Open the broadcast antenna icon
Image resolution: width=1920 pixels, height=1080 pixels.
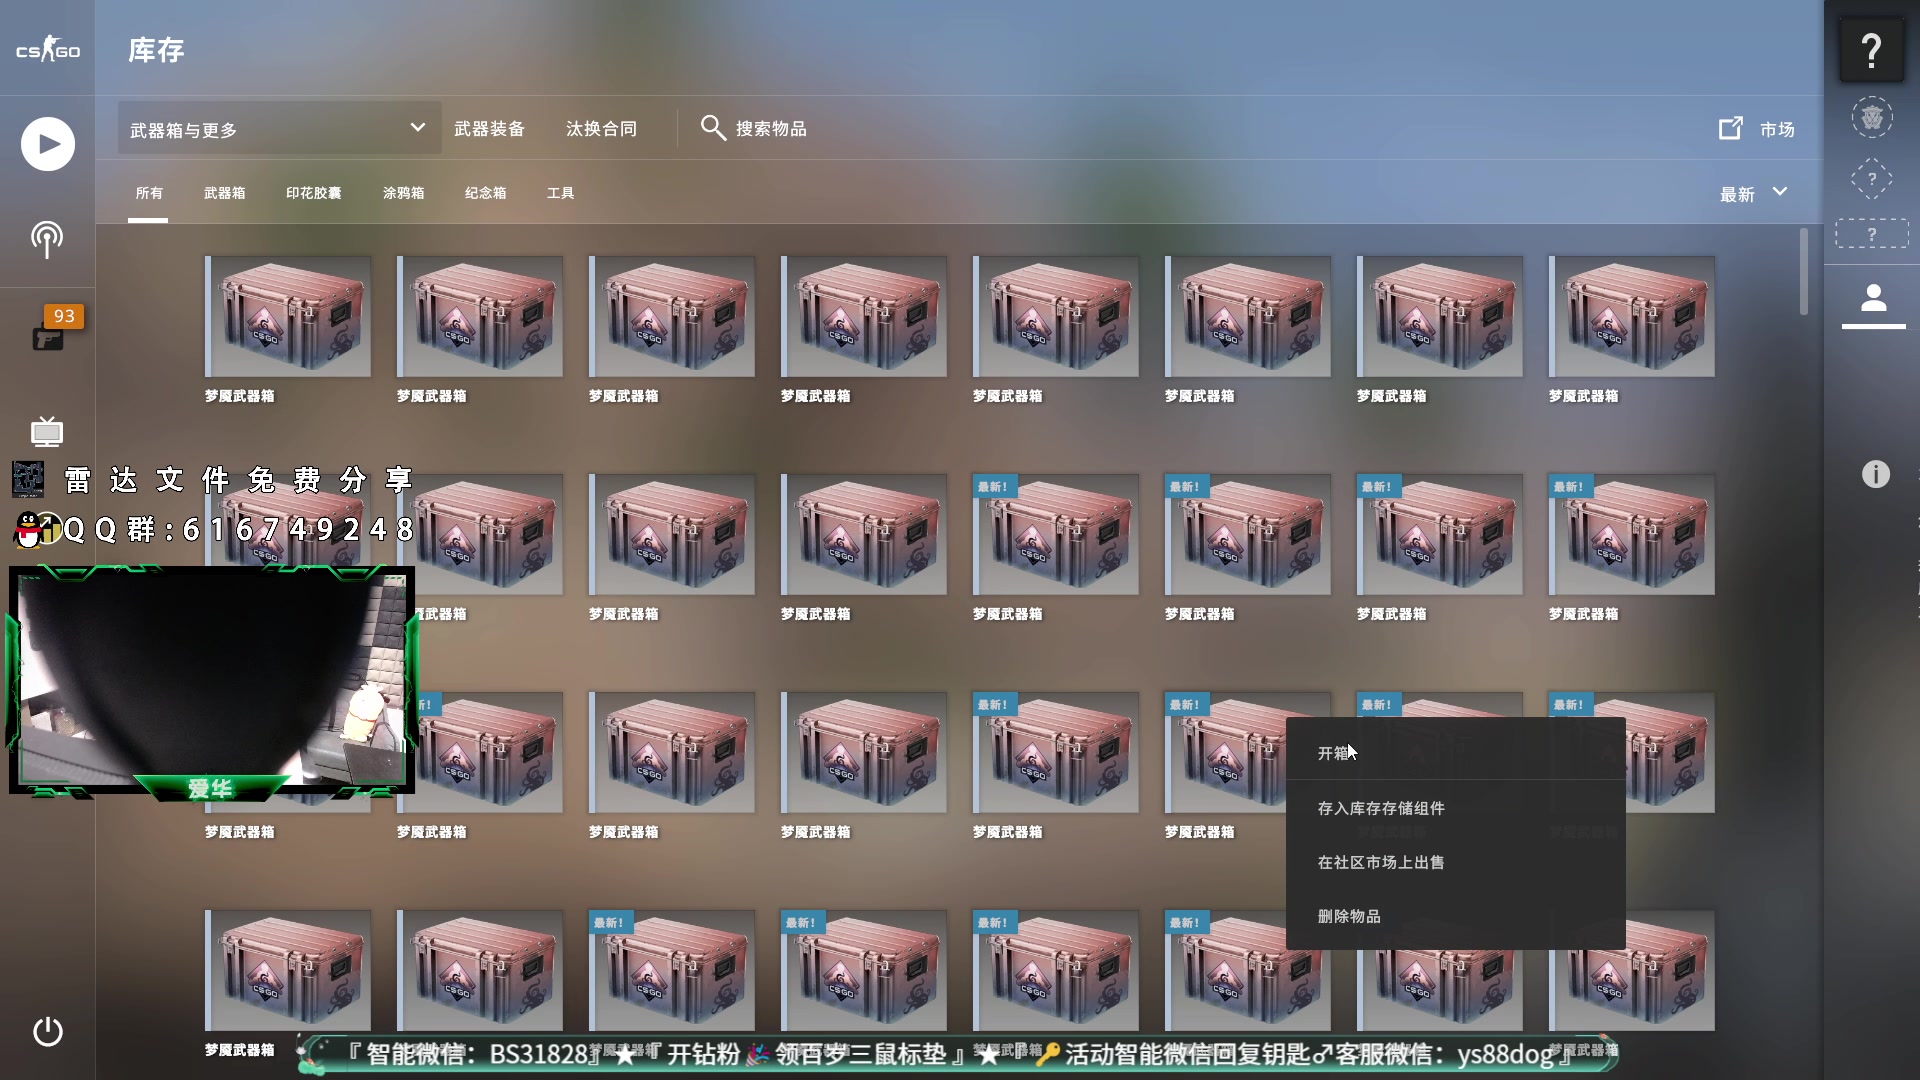[x=46, y=239]
